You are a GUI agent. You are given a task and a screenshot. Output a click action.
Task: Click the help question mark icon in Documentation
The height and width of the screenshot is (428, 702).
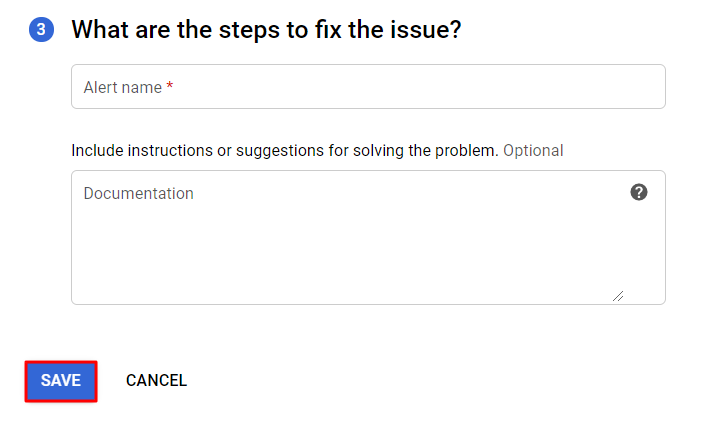[639, 192]
